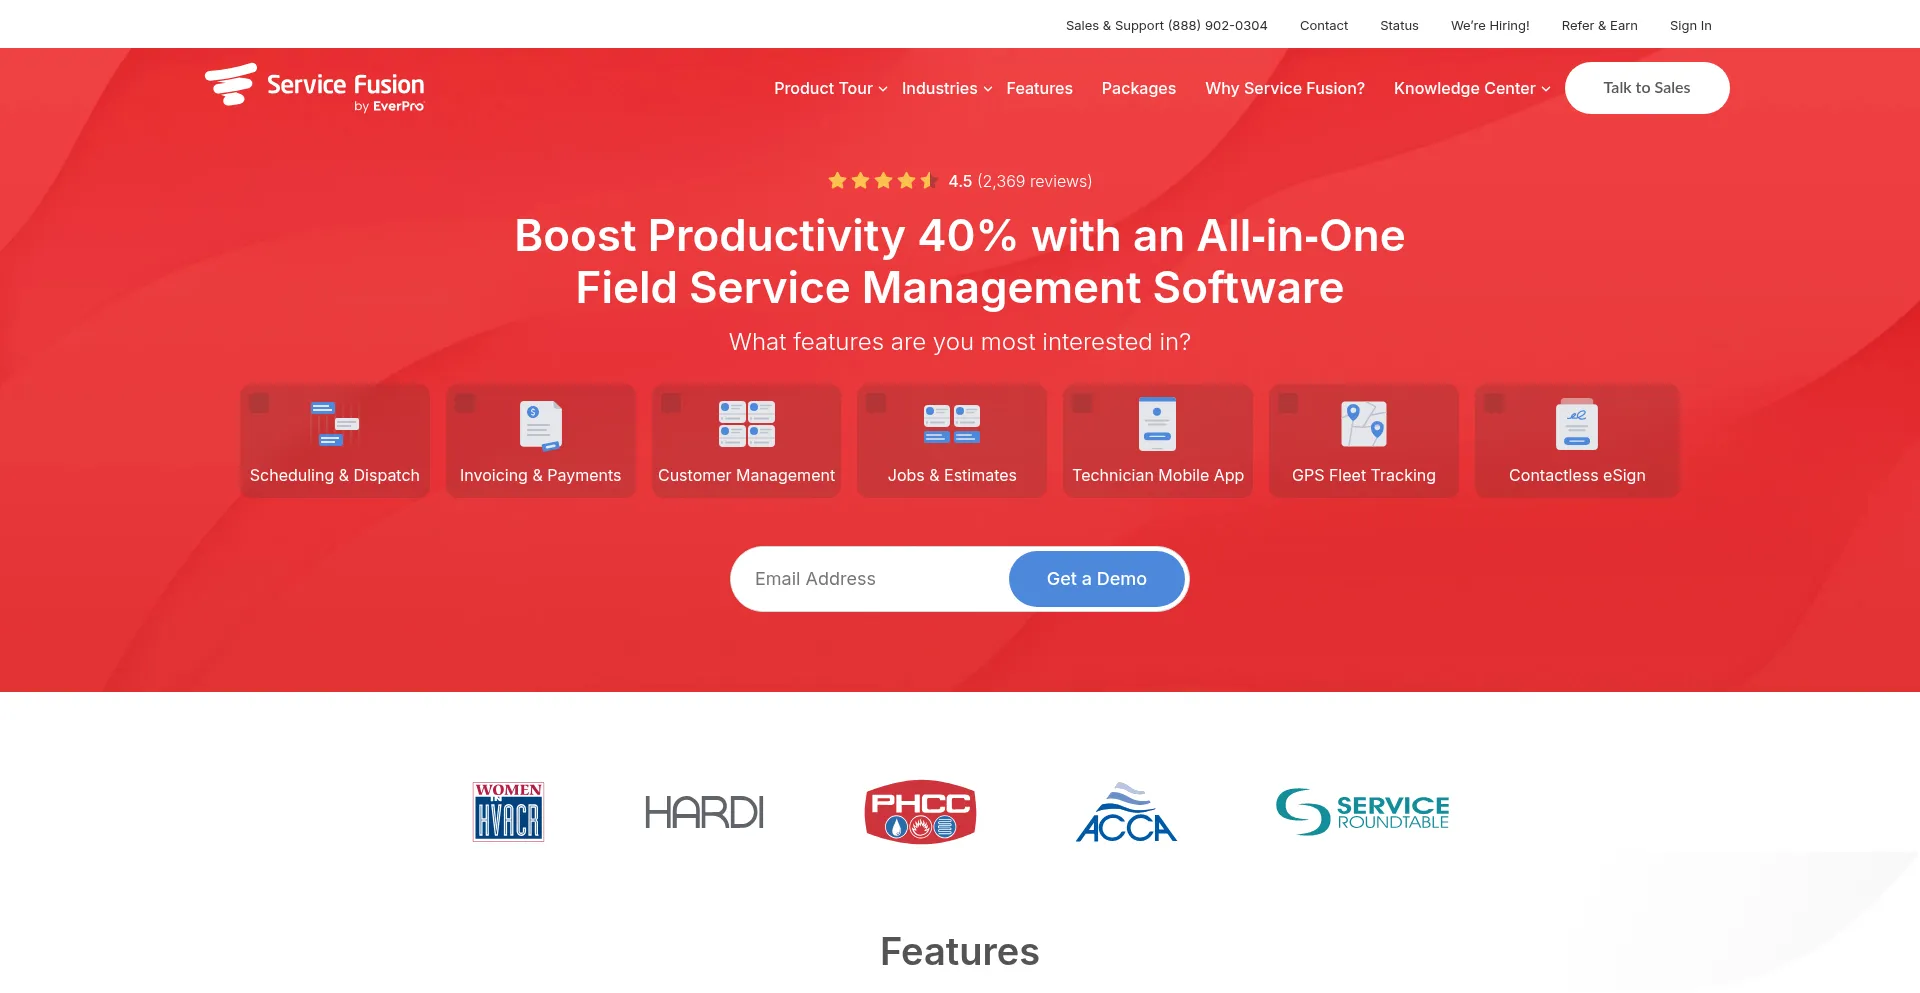
Task: Click the 4.5 (2,369 reviews) text
Action: 1020,181
